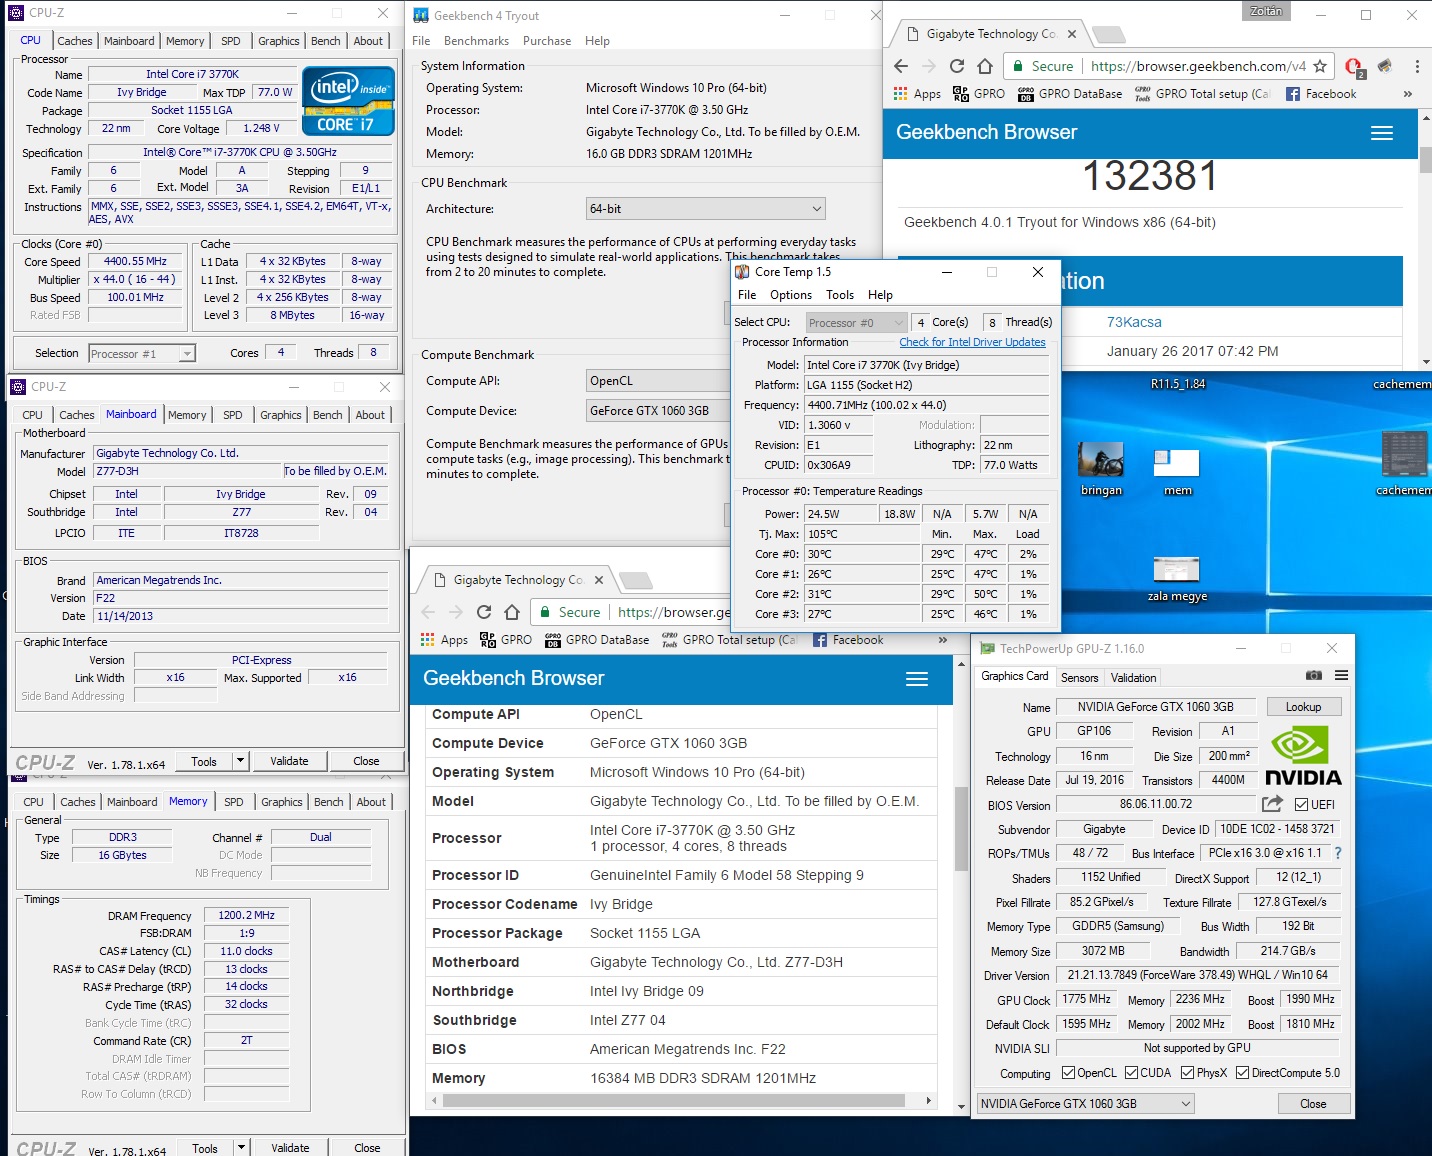
Task: Toggle the UEFI checkbox in GPU-Z
Action: (1301, 805)
